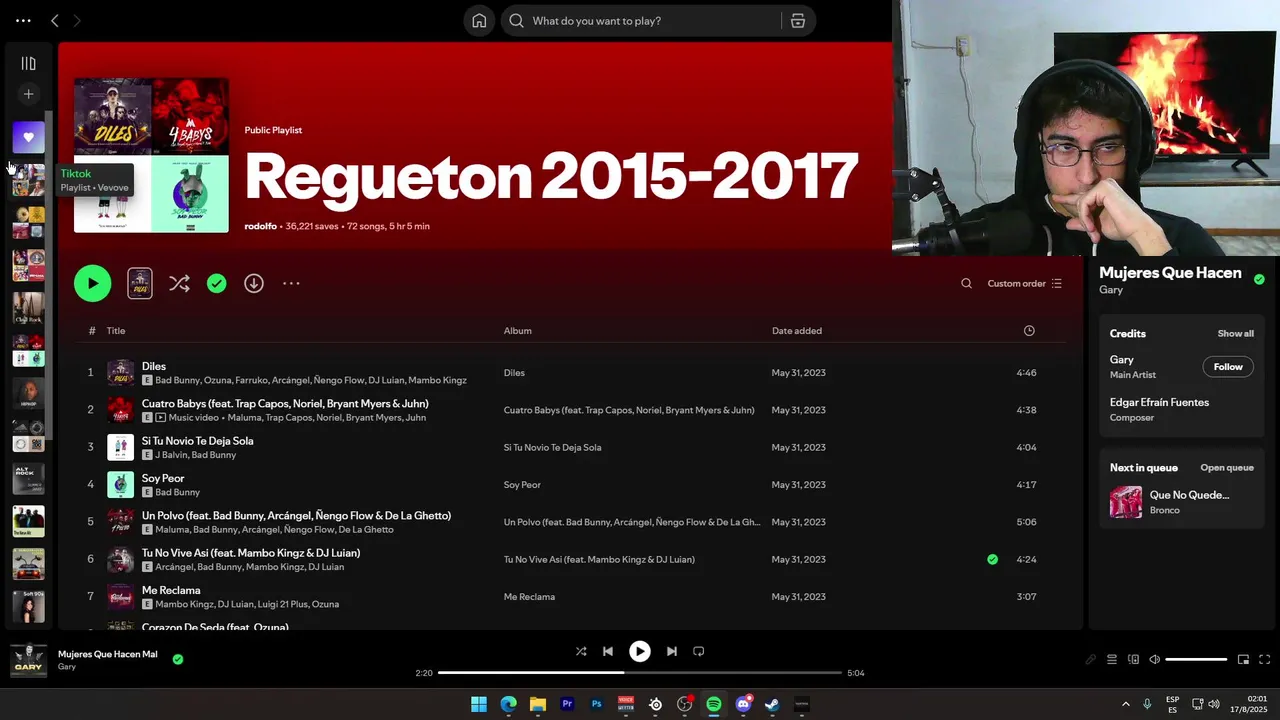Toggle shuffle in player bar
The image size is (1280, 720).
pyautogui.click(x=581, y=651)
